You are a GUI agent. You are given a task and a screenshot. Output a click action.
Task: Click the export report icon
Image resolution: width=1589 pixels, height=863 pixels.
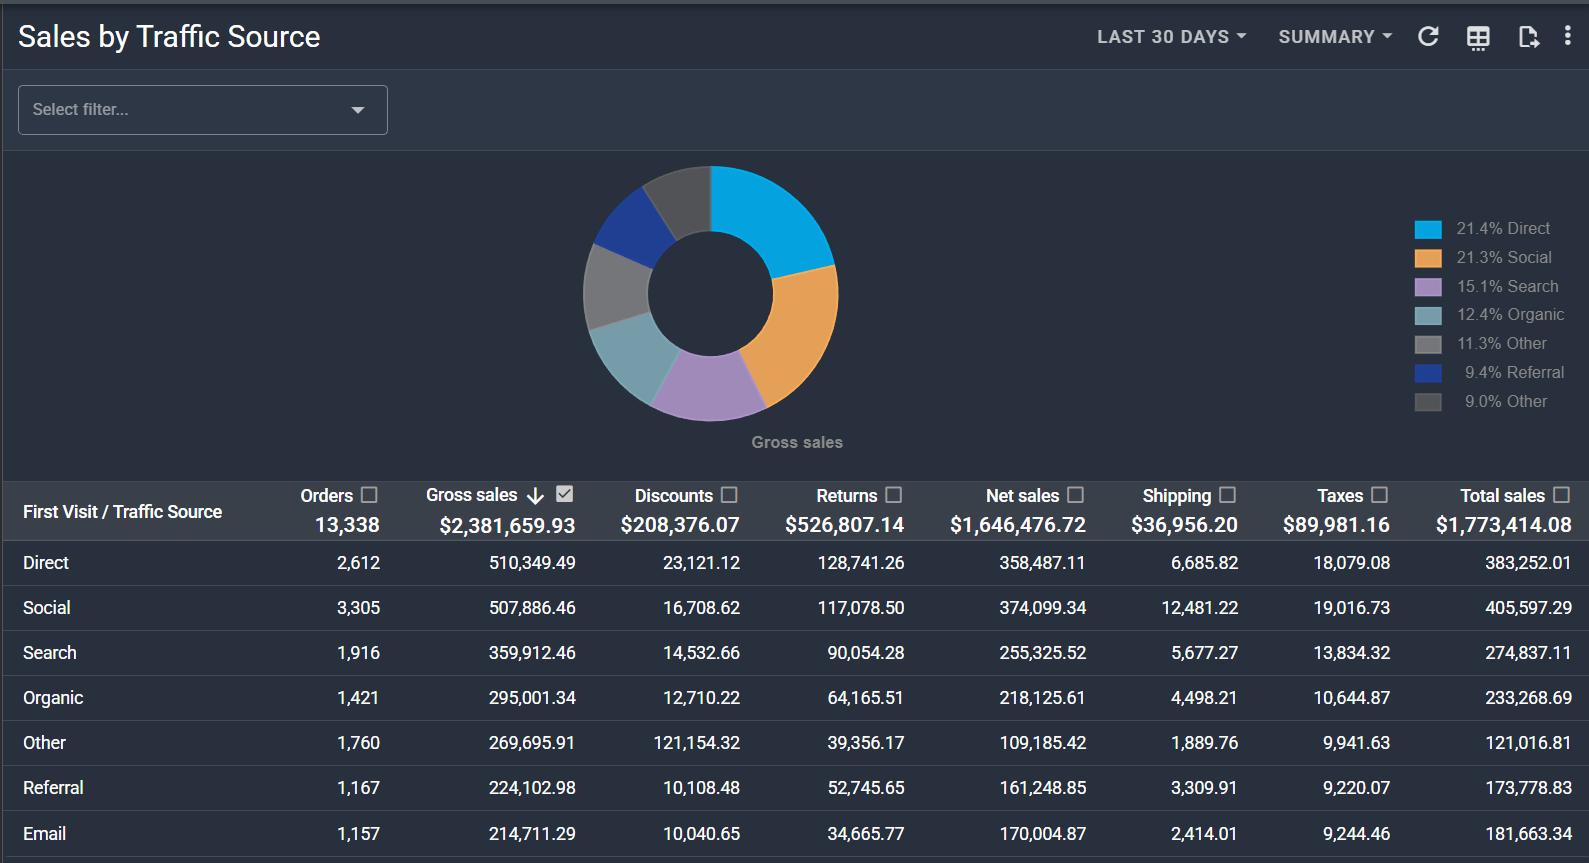point(1527,38)
